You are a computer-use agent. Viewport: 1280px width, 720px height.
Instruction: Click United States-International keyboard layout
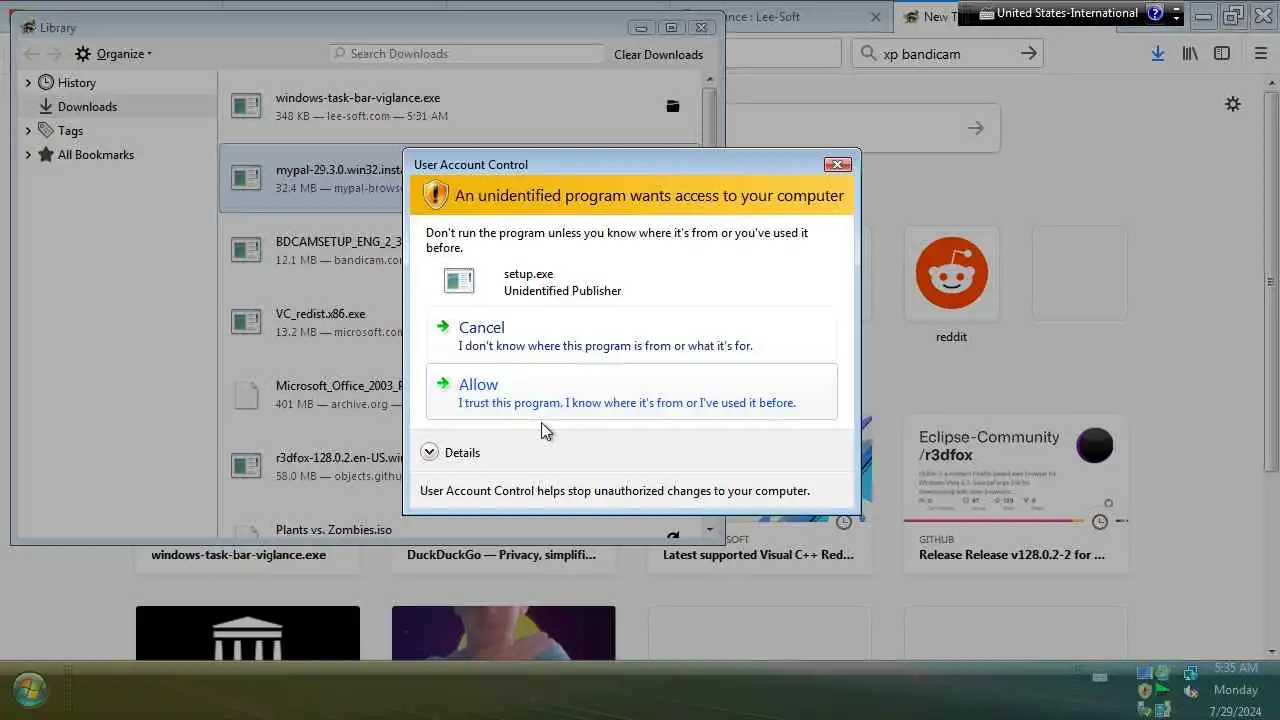(x=1058, y=13)
